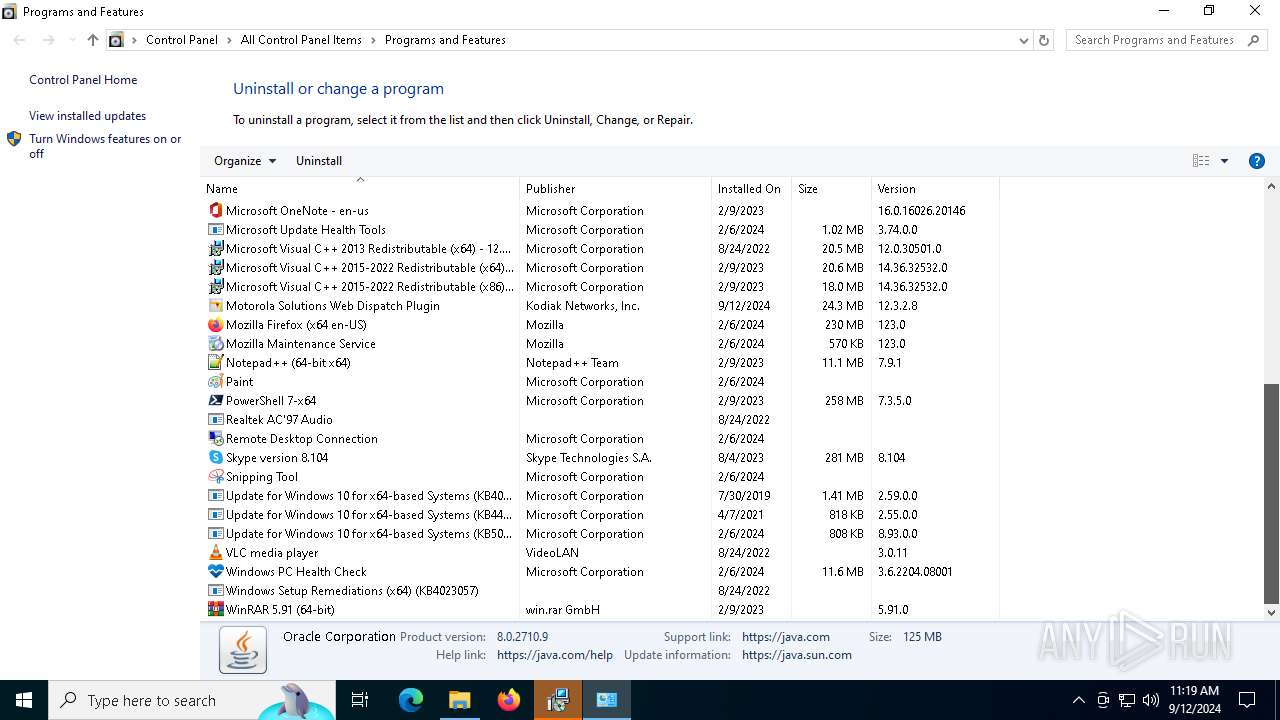
Task: Open Task View from the taskbar
Action: pyautogui.click(x=360, y=700)
